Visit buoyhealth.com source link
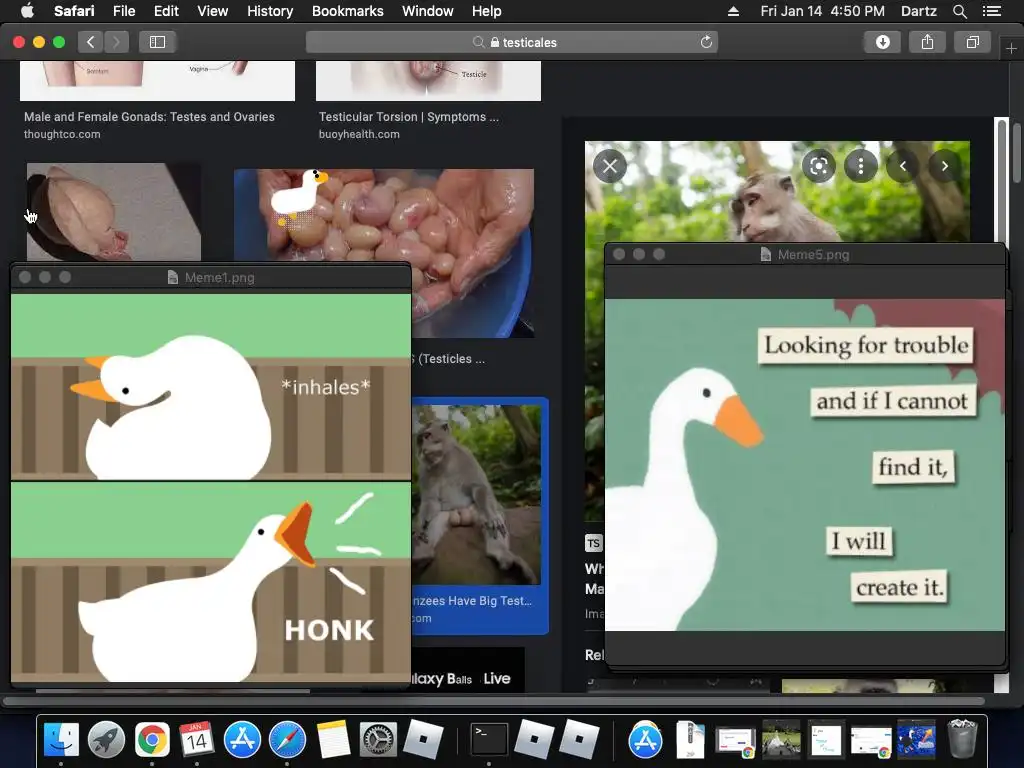This screenshot has width=1024, height=768. (359, 134)
